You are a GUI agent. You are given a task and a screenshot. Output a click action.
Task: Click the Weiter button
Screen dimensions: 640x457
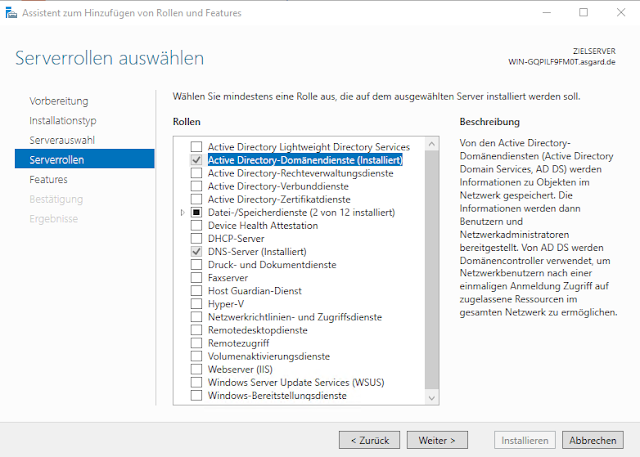pos(437,440)
